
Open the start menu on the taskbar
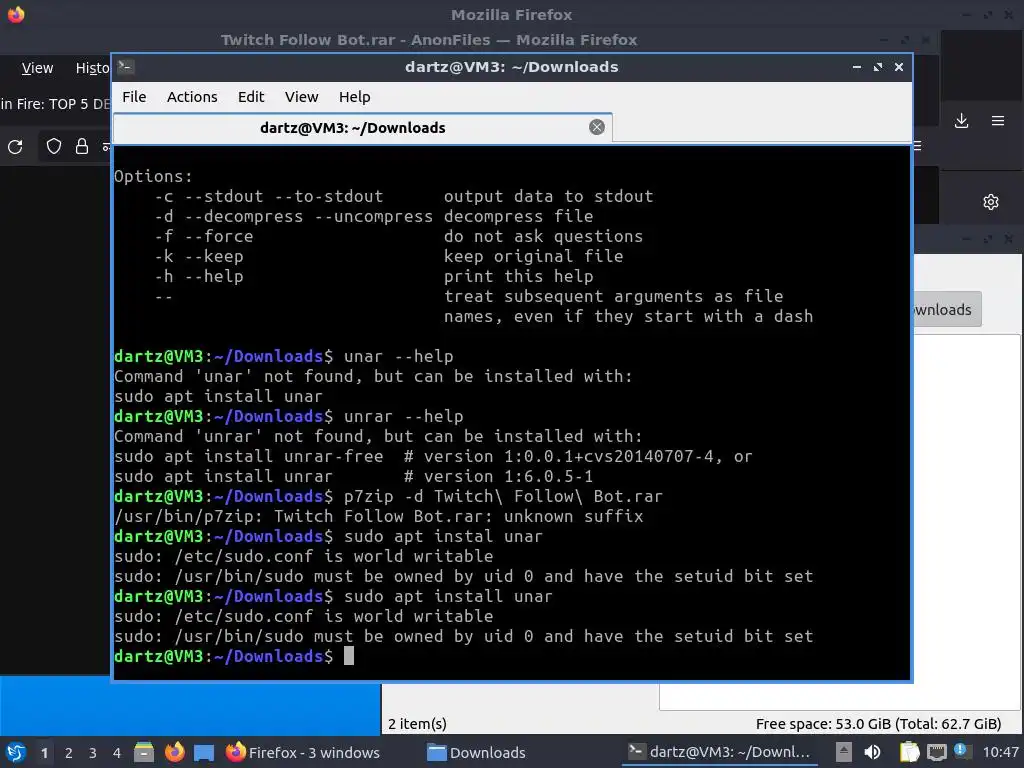coord(16,752)
